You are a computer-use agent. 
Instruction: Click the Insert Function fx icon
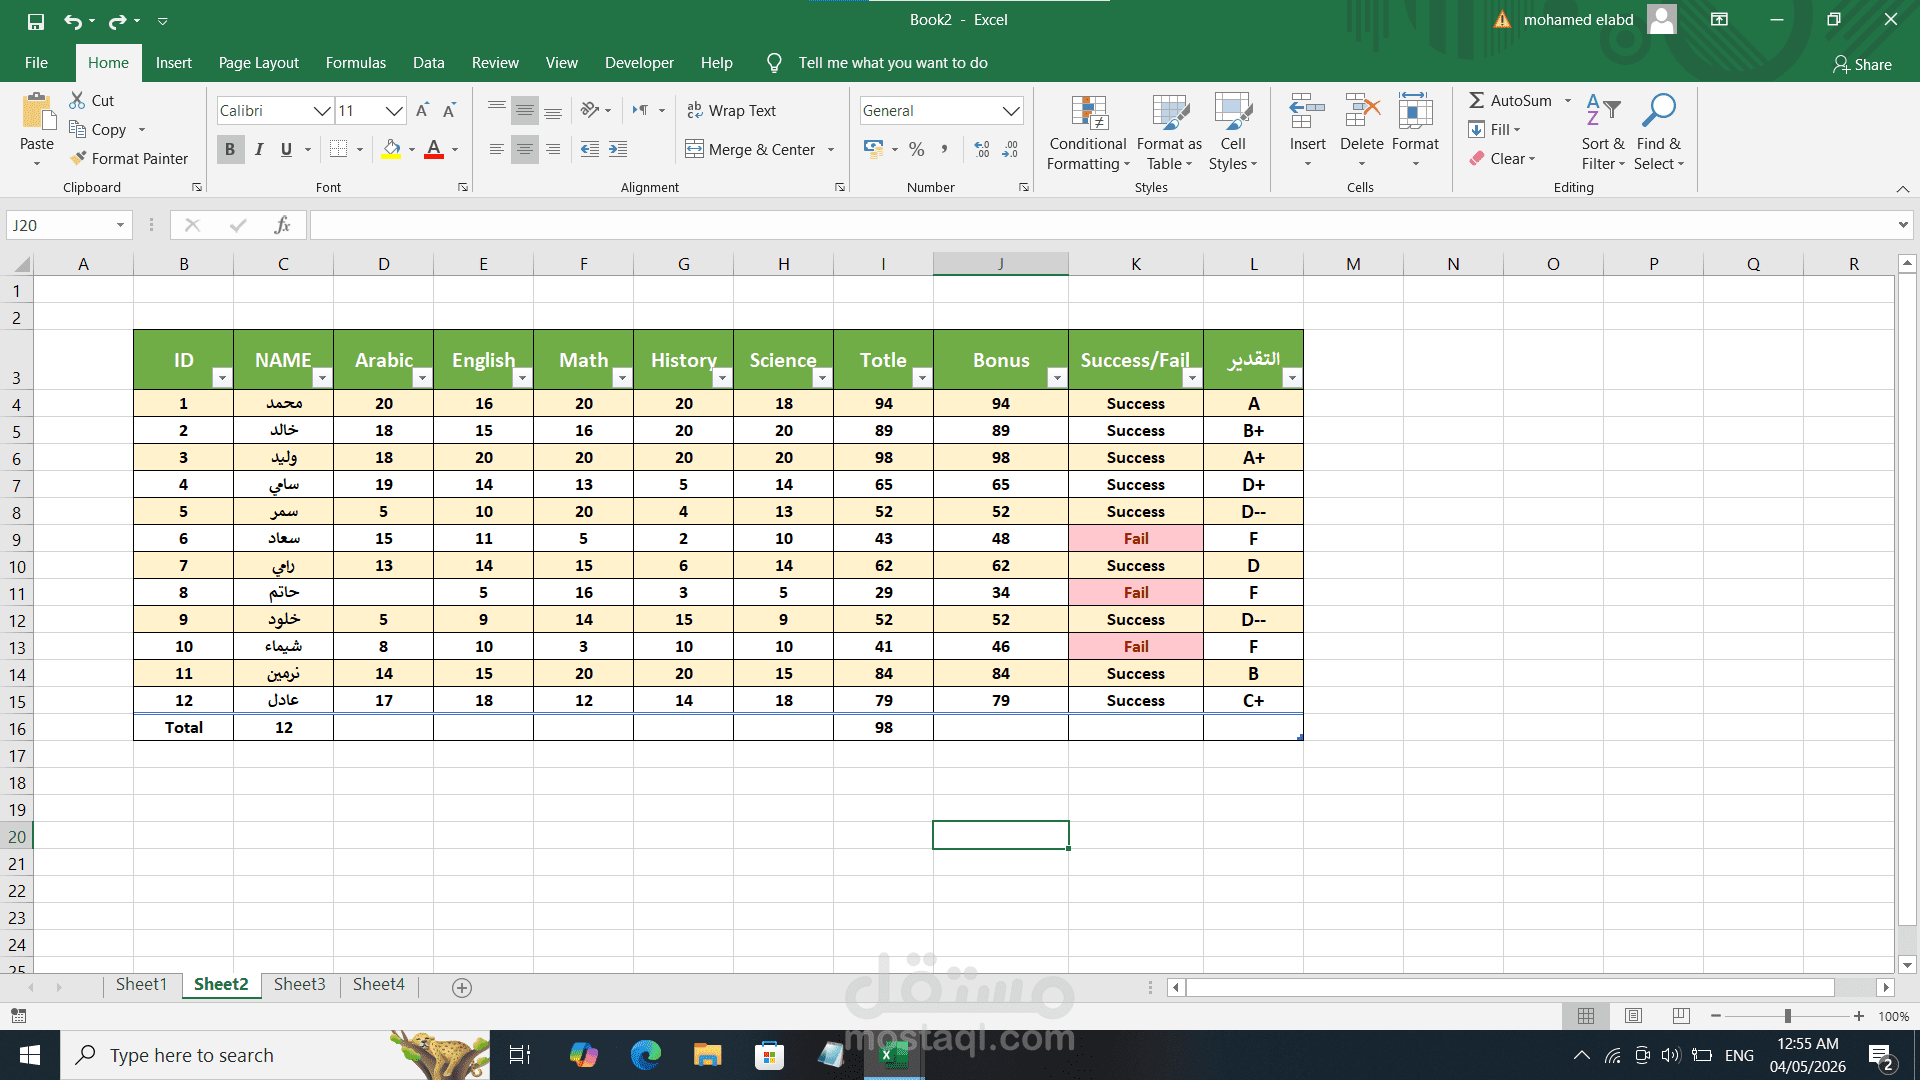coord(282,225)
